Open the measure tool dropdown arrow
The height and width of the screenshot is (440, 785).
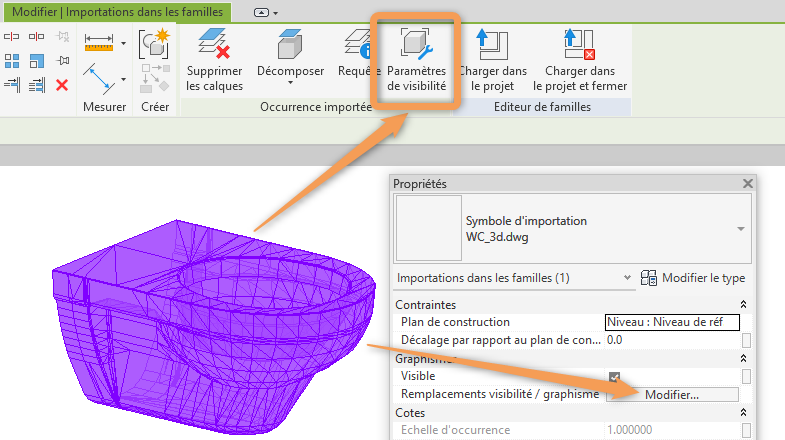(123, 80)
